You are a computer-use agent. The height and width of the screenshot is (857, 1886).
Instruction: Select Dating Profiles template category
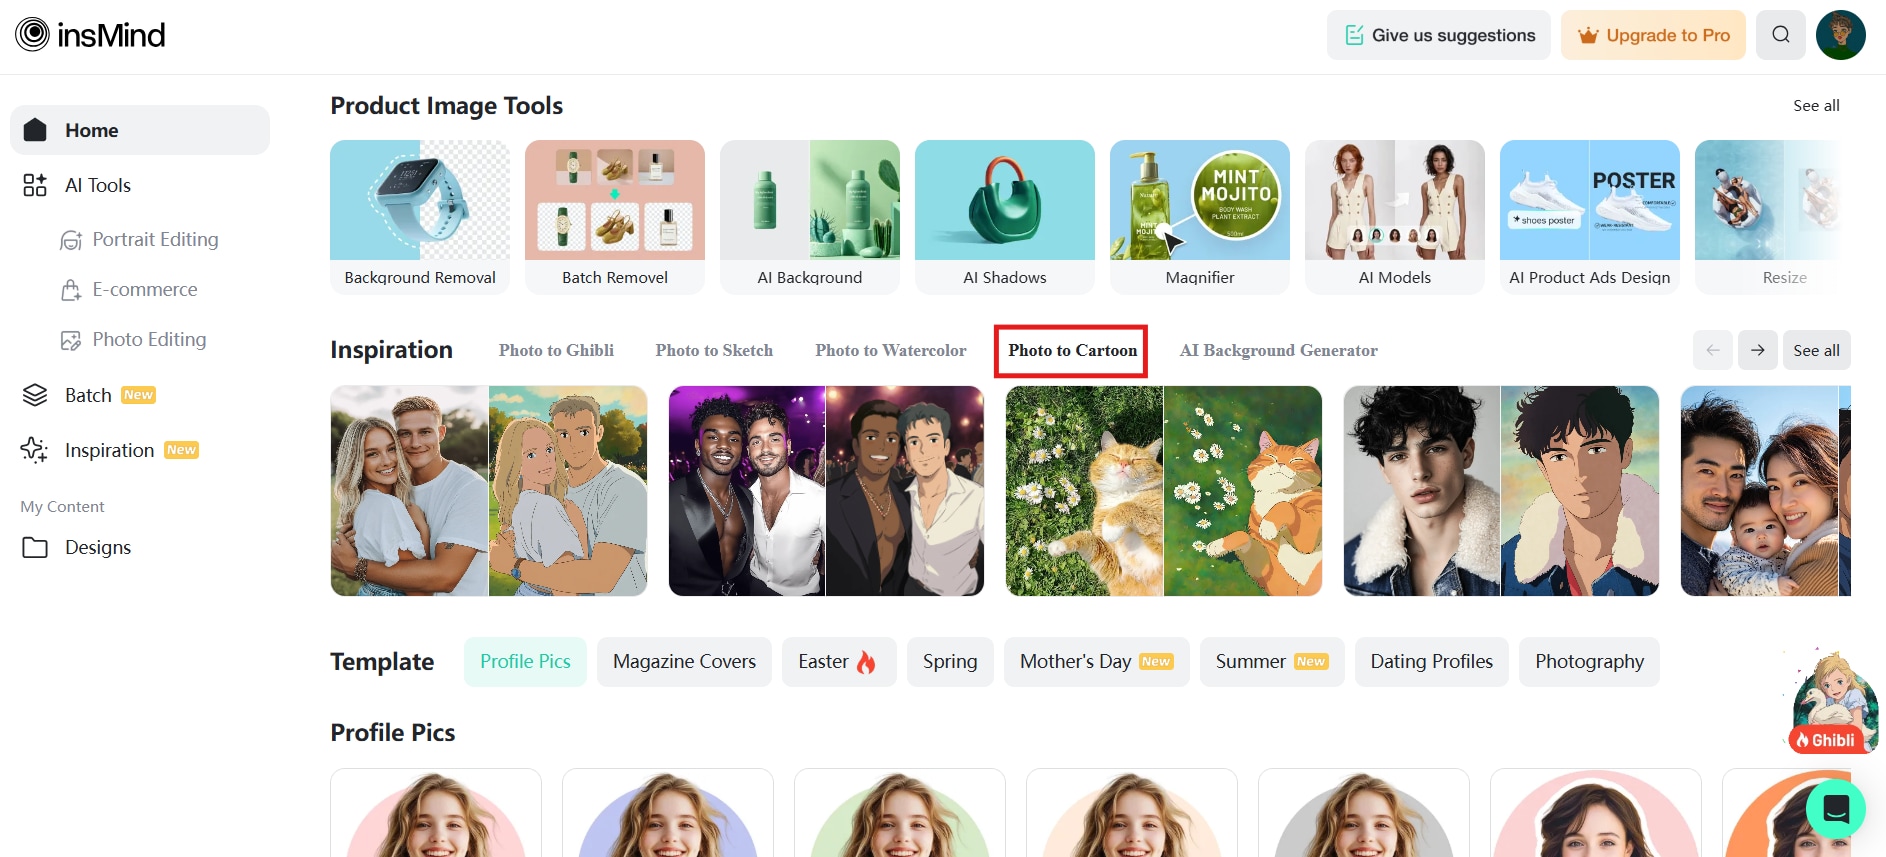click(1431, 662)
